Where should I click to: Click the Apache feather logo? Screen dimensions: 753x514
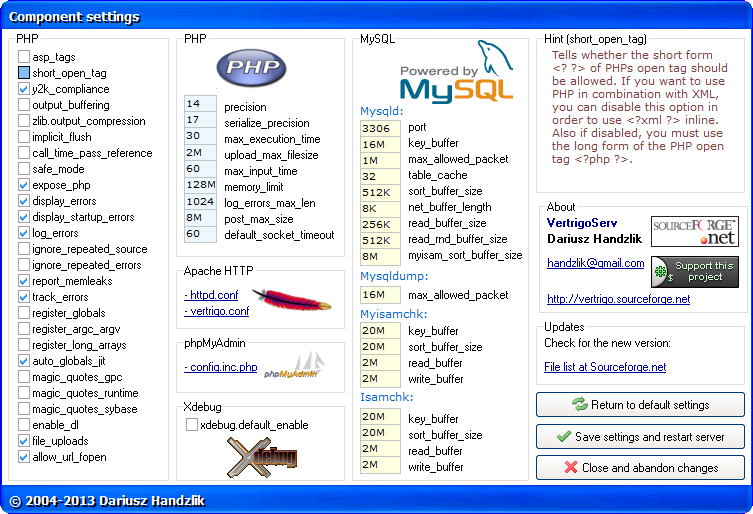[x=291, y=299]
